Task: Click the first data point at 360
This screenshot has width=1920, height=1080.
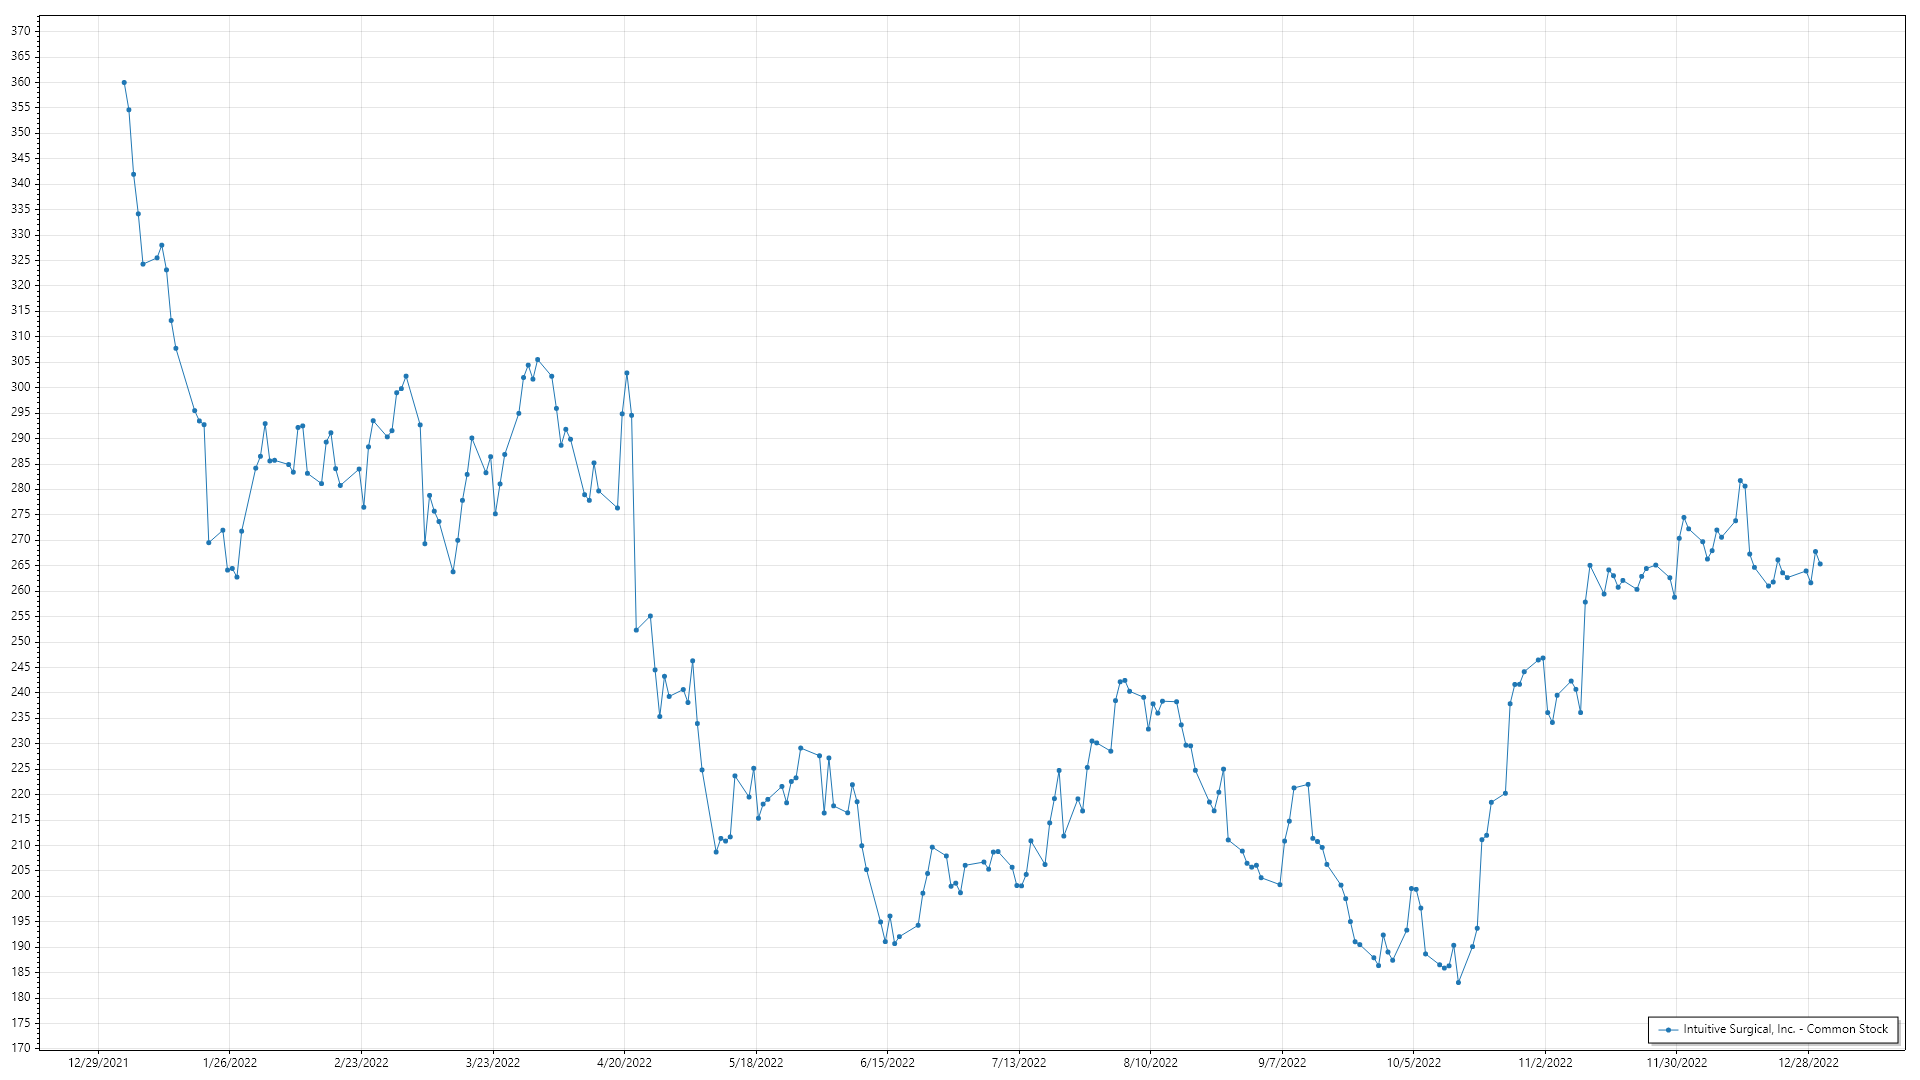Action: (x=124, y=82)
